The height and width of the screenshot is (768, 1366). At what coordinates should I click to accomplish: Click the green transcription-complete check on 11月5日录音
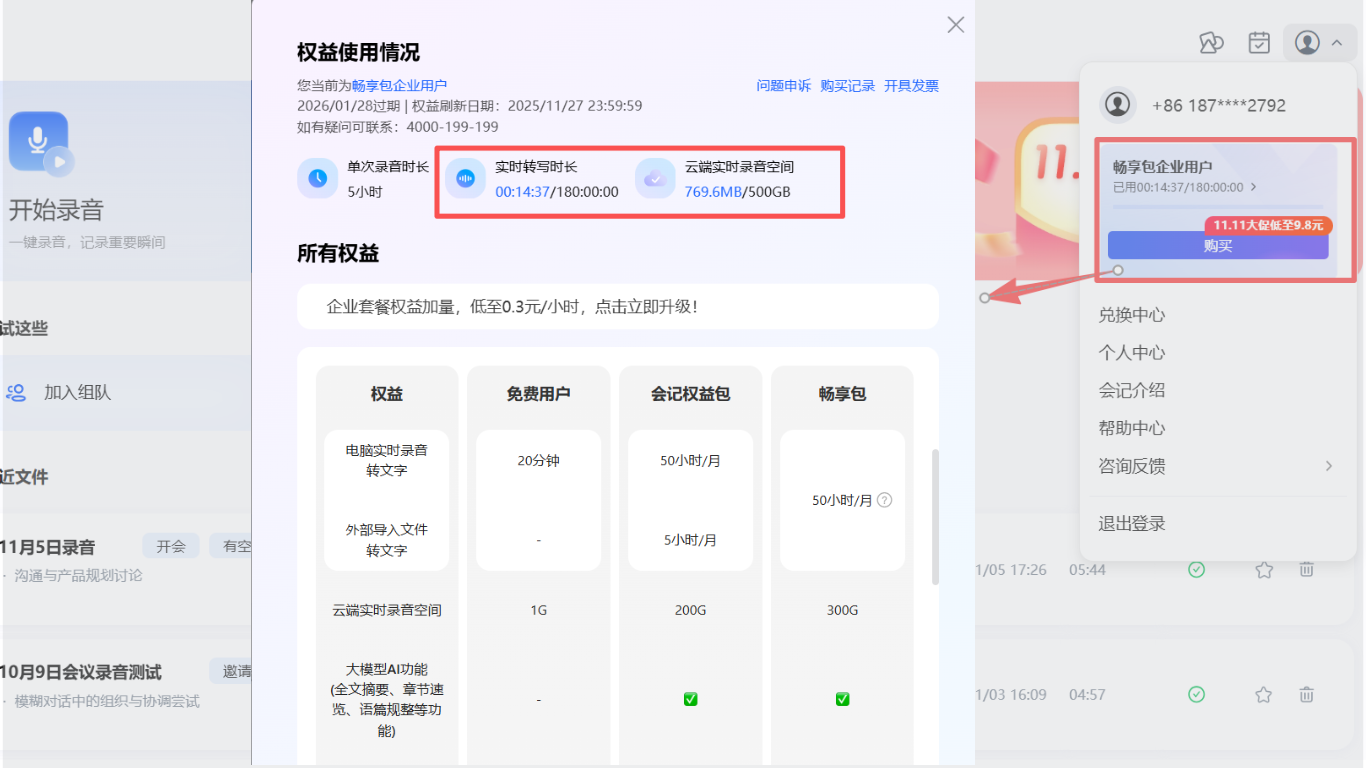[x=1197, y=568]
